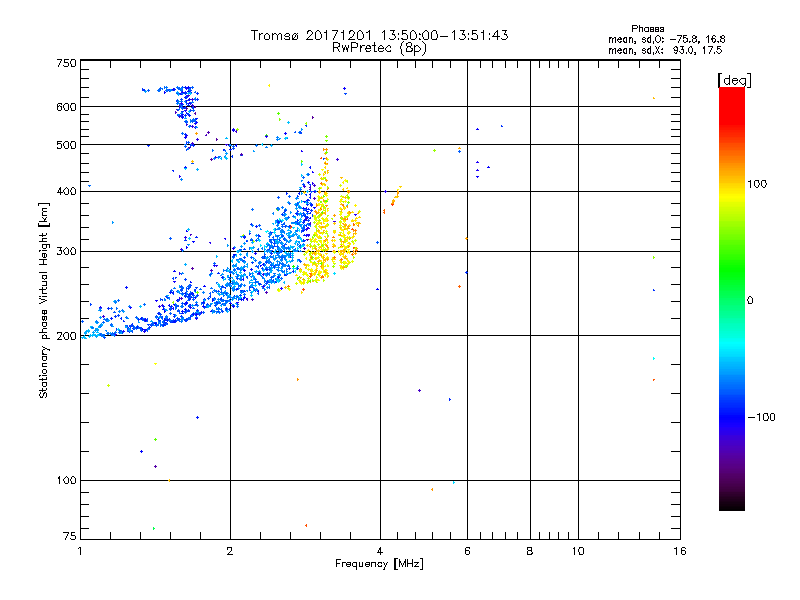Click the y-axis tick label "500"
The image size is (800, 600).
pyautogui.click(x=66, y=145)
